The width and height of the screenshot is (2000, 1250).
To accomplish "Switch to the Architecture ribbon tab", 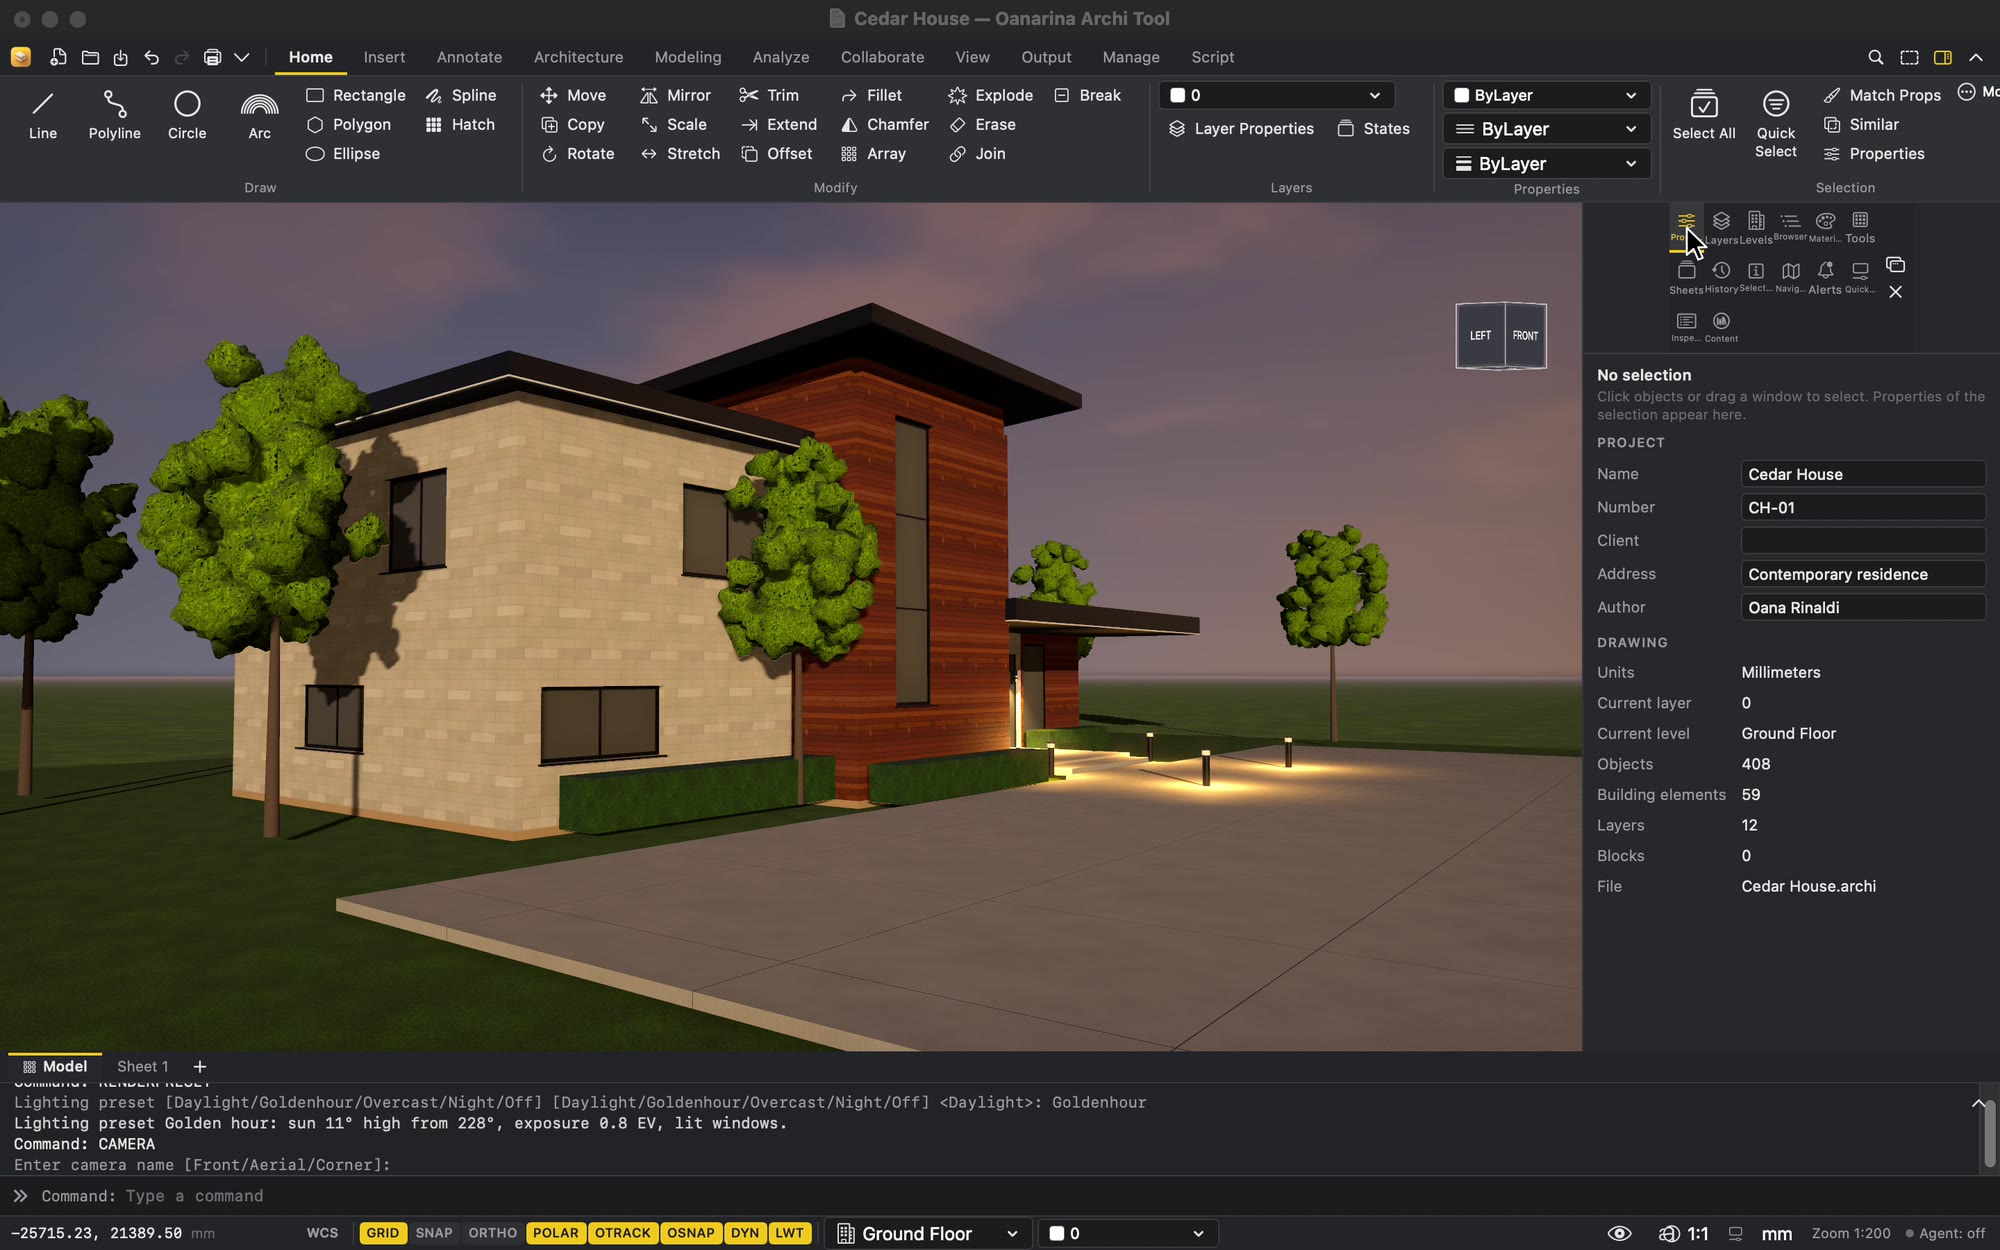I will (x=578, y=57).
